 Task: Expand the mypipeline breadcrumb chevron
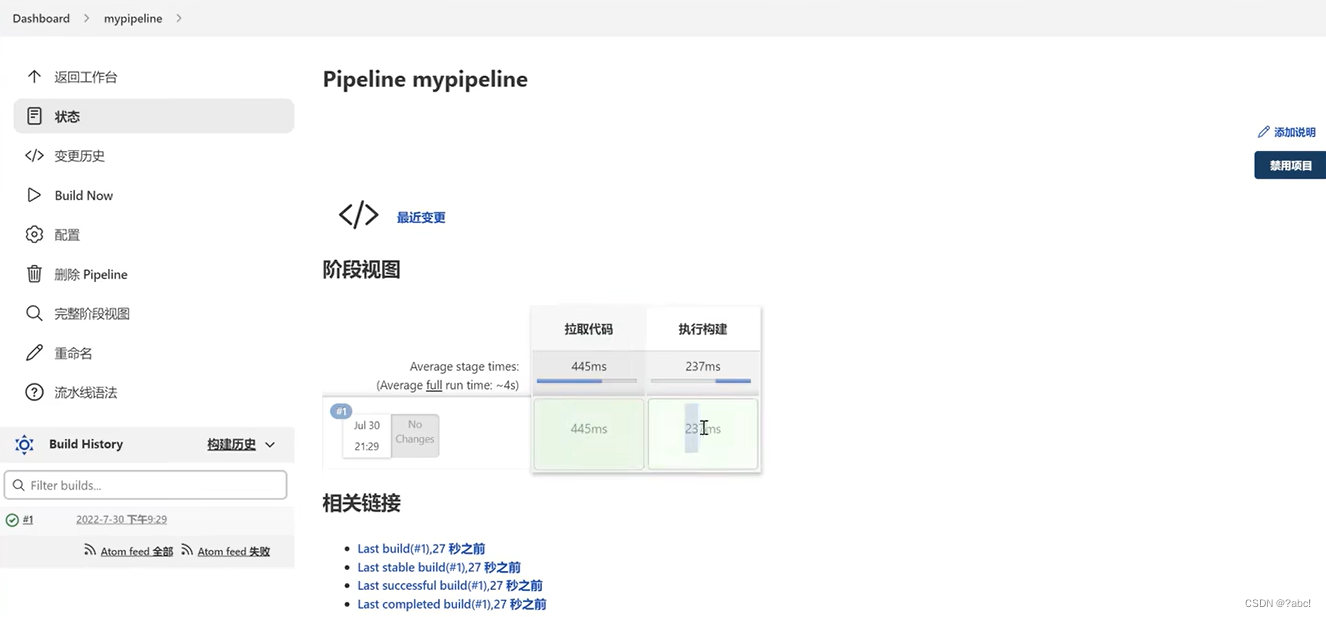(x=177, y=18)
